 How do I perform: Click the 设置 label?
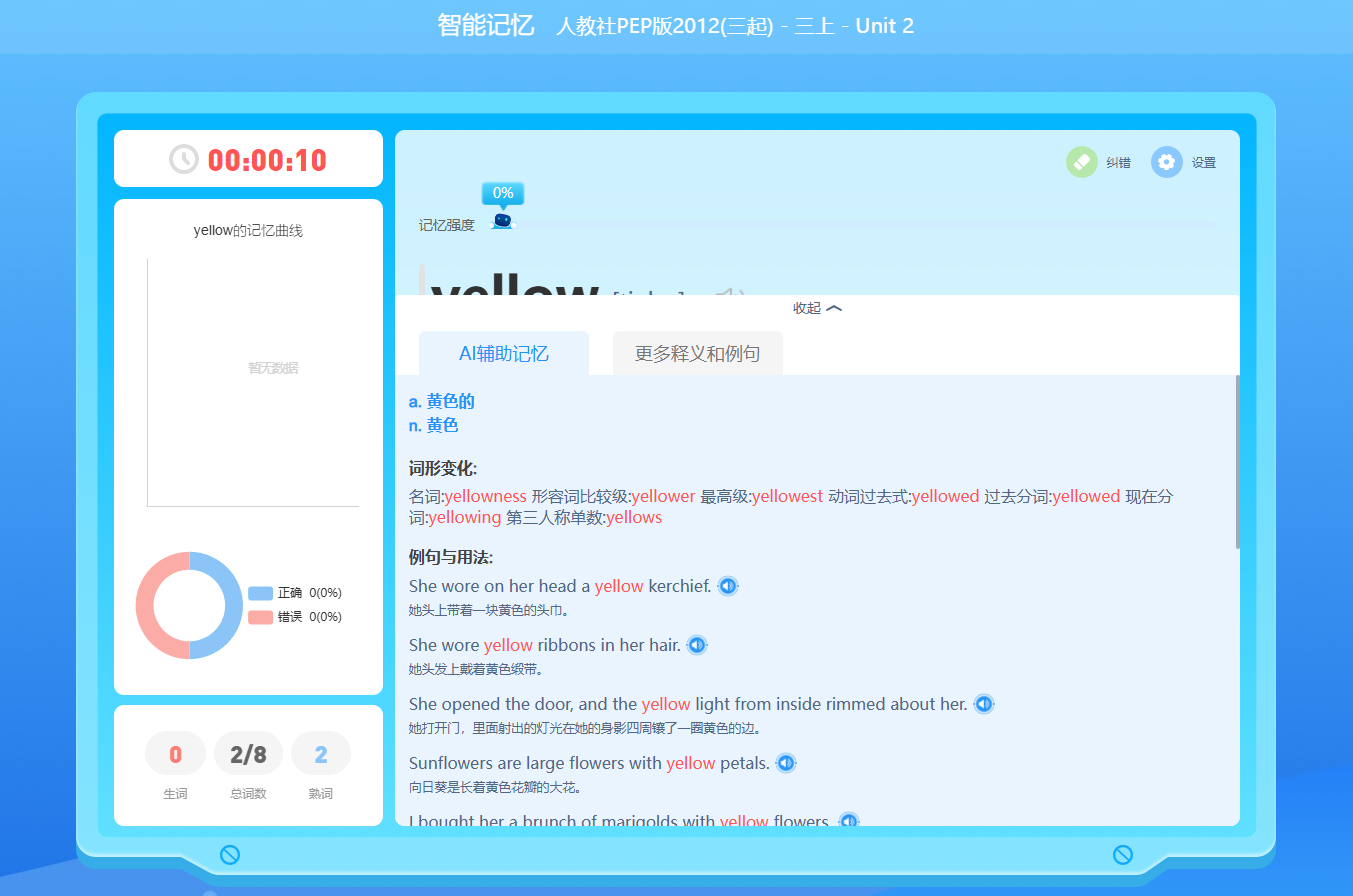tap(1204, 163)
